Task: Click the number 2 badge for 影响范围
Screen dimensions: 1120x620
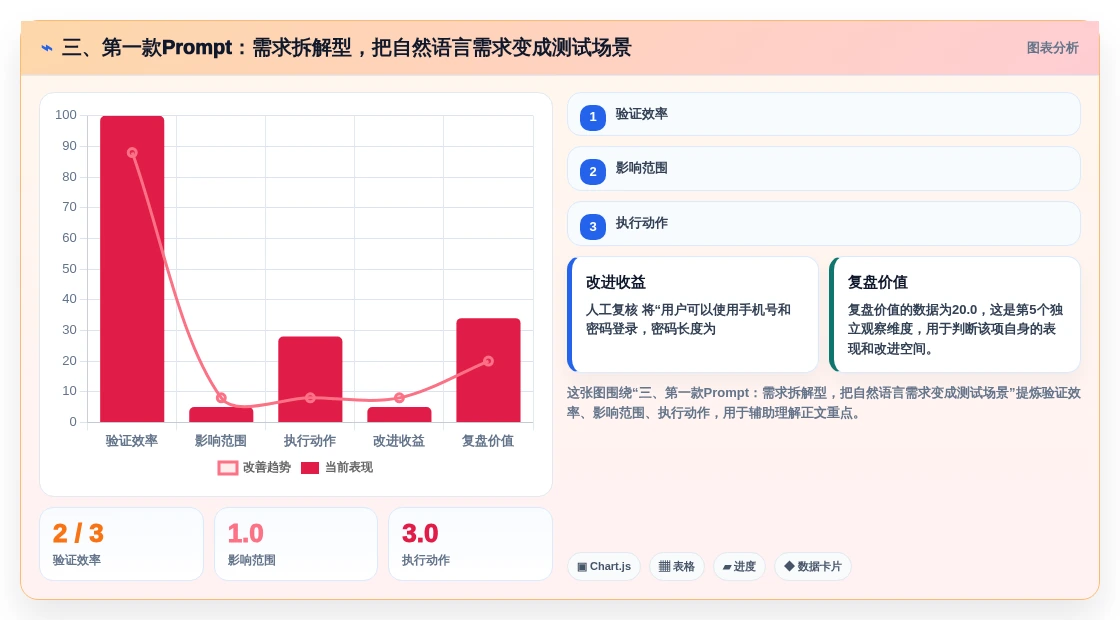Action: pyautogui.click(x=593, y=171)
